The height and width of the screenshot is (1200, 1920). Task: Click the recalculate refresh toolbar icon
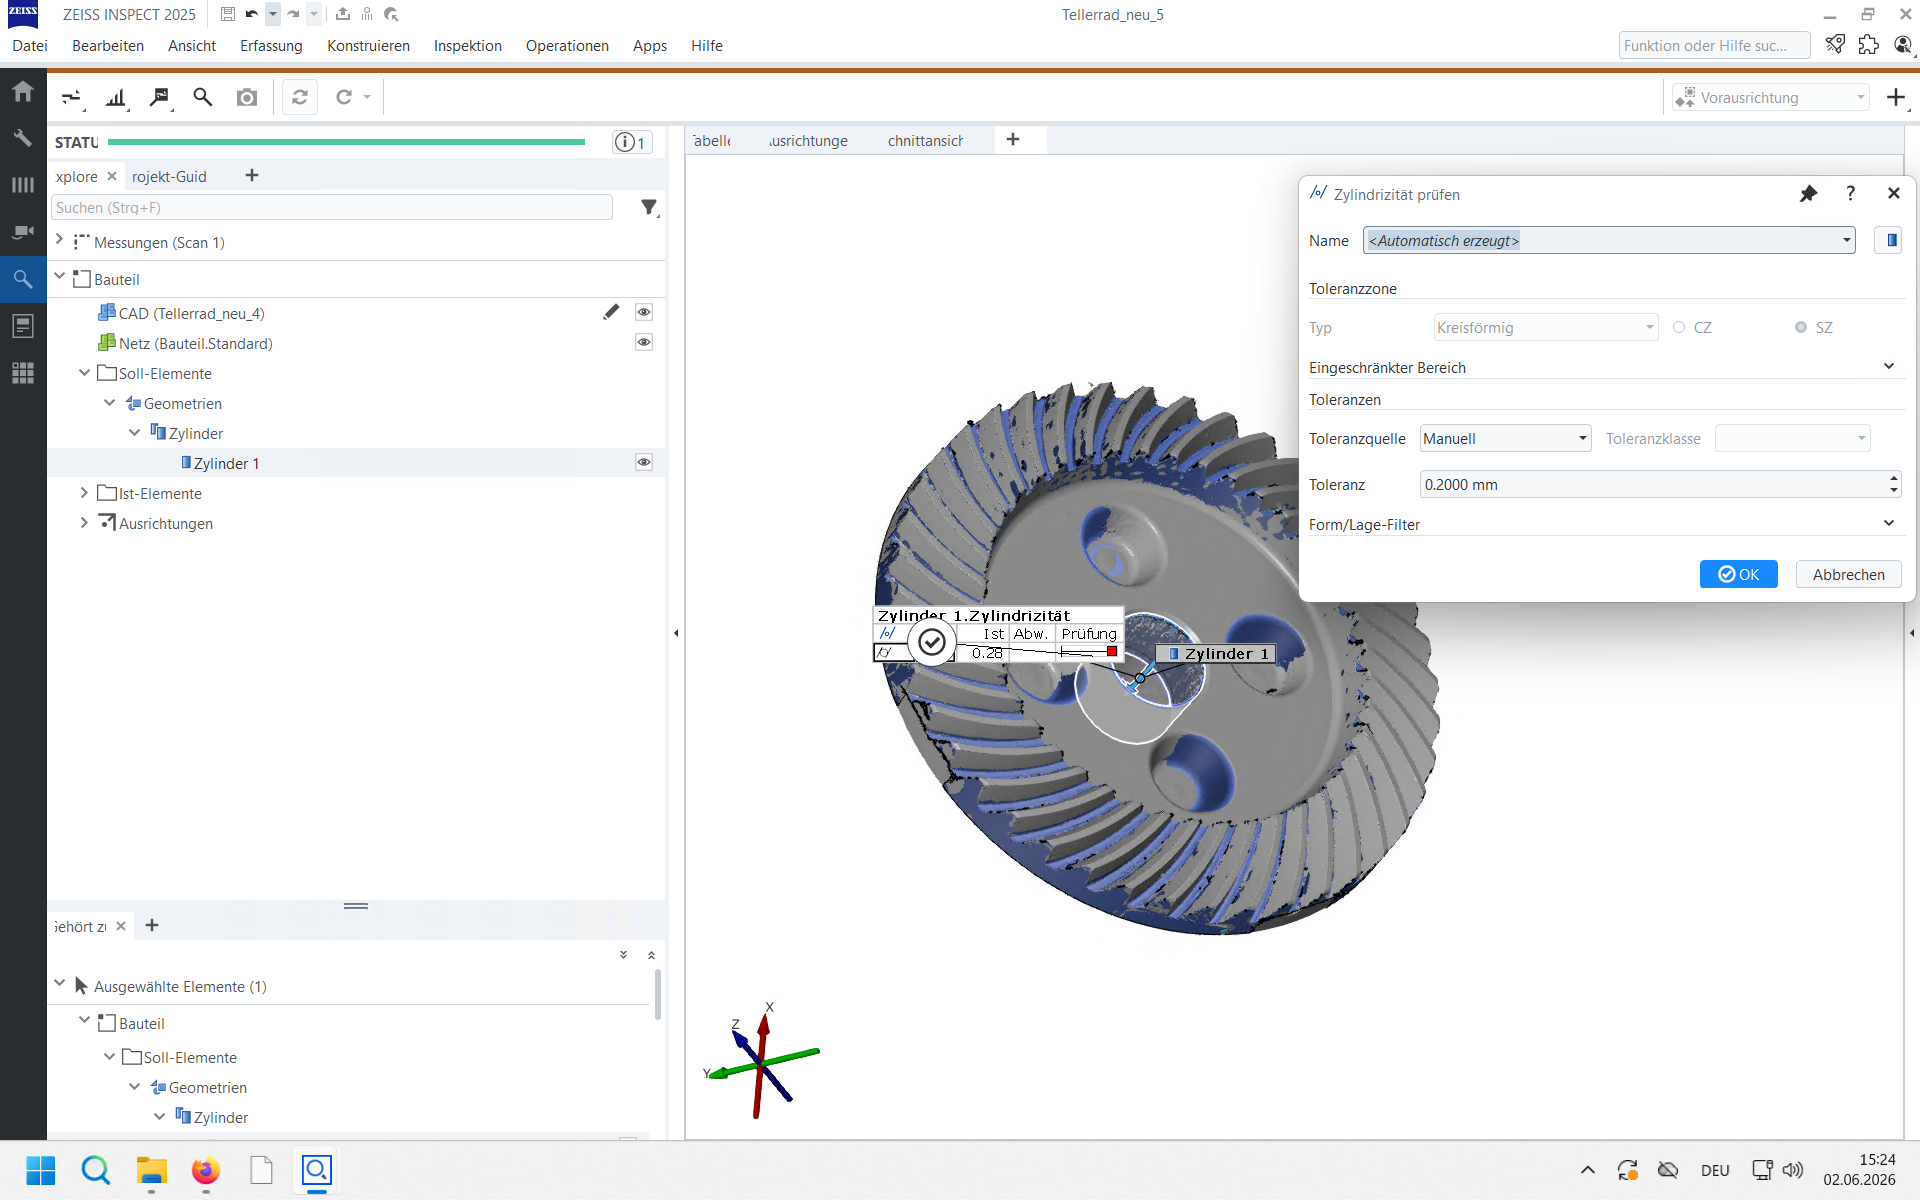[x=300, y=97]
